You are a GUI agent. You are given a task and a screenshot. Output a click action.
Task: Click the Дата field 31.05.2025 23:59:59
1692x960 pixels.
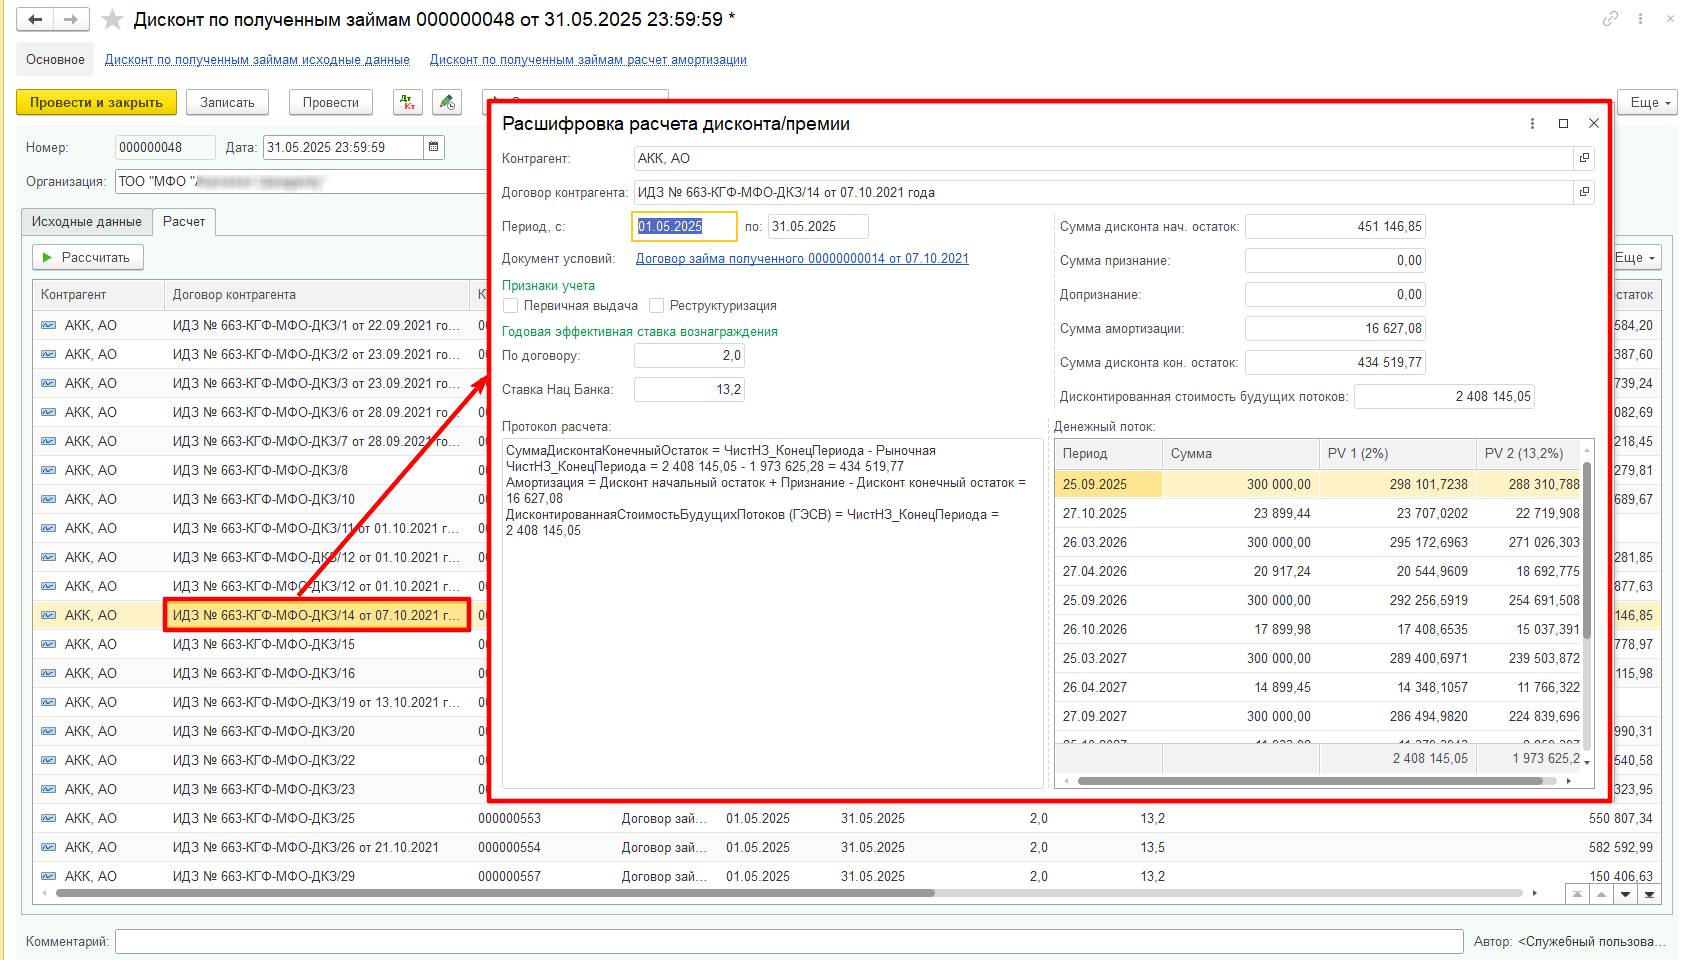pyautogui.click(x=343, y=147)
